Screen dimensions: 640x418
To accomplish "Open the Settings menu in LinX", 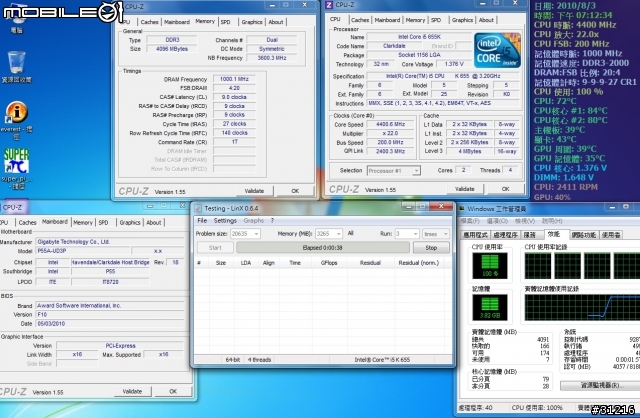I will [x=225, y=220].
